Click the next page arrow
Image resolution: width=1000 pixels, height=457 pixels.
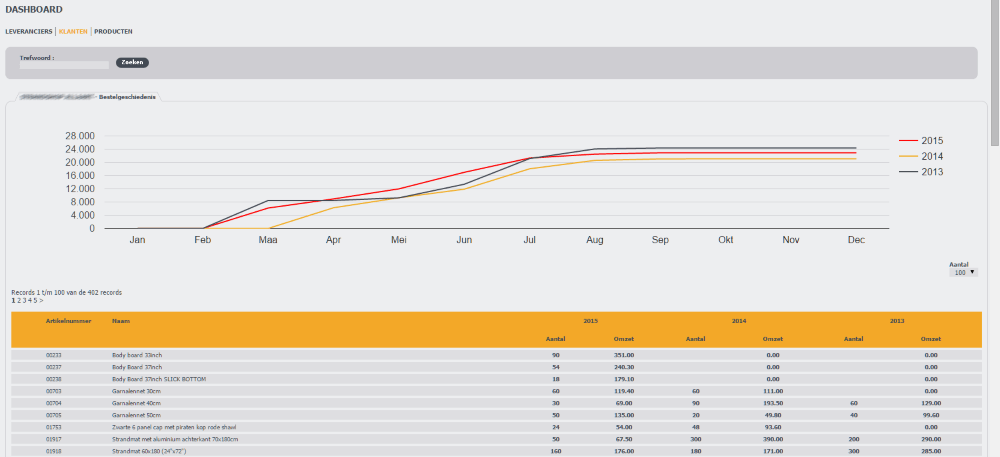click(41, 300)
